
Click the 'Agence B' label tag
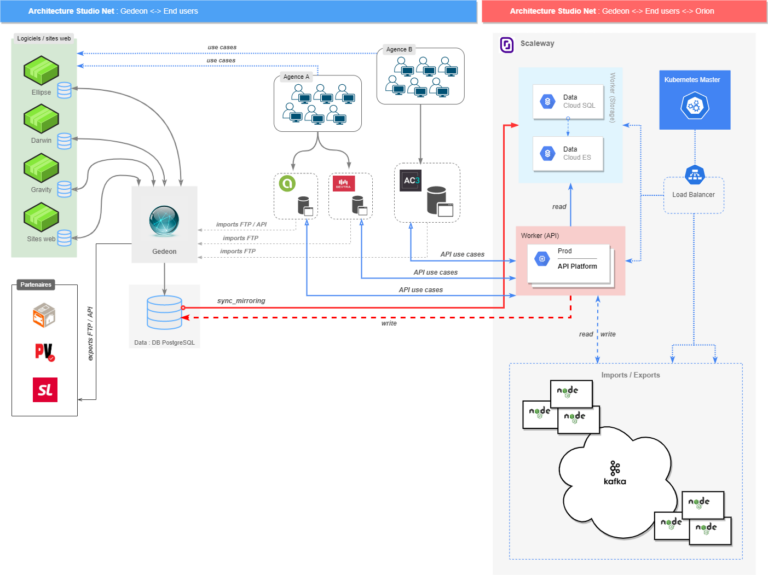pos(399,49)
